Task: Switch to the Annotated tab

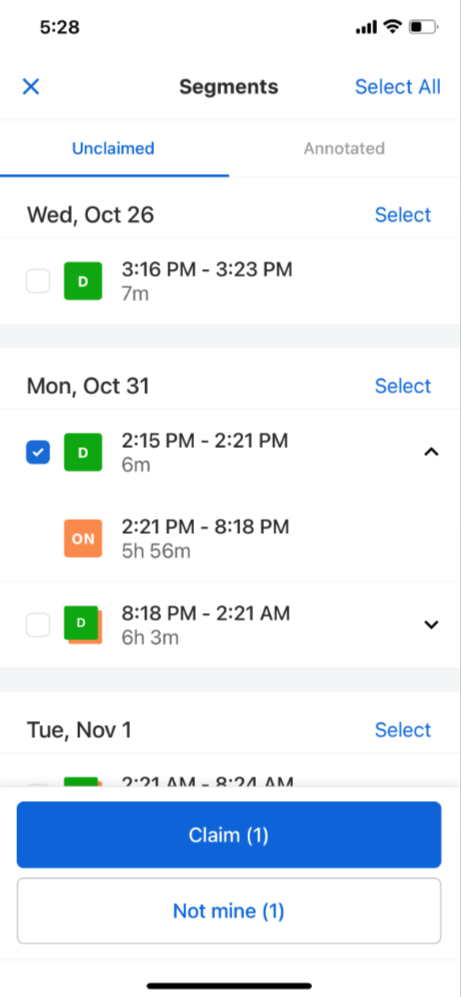Action: pyautogui.click(x=344, y=148)
